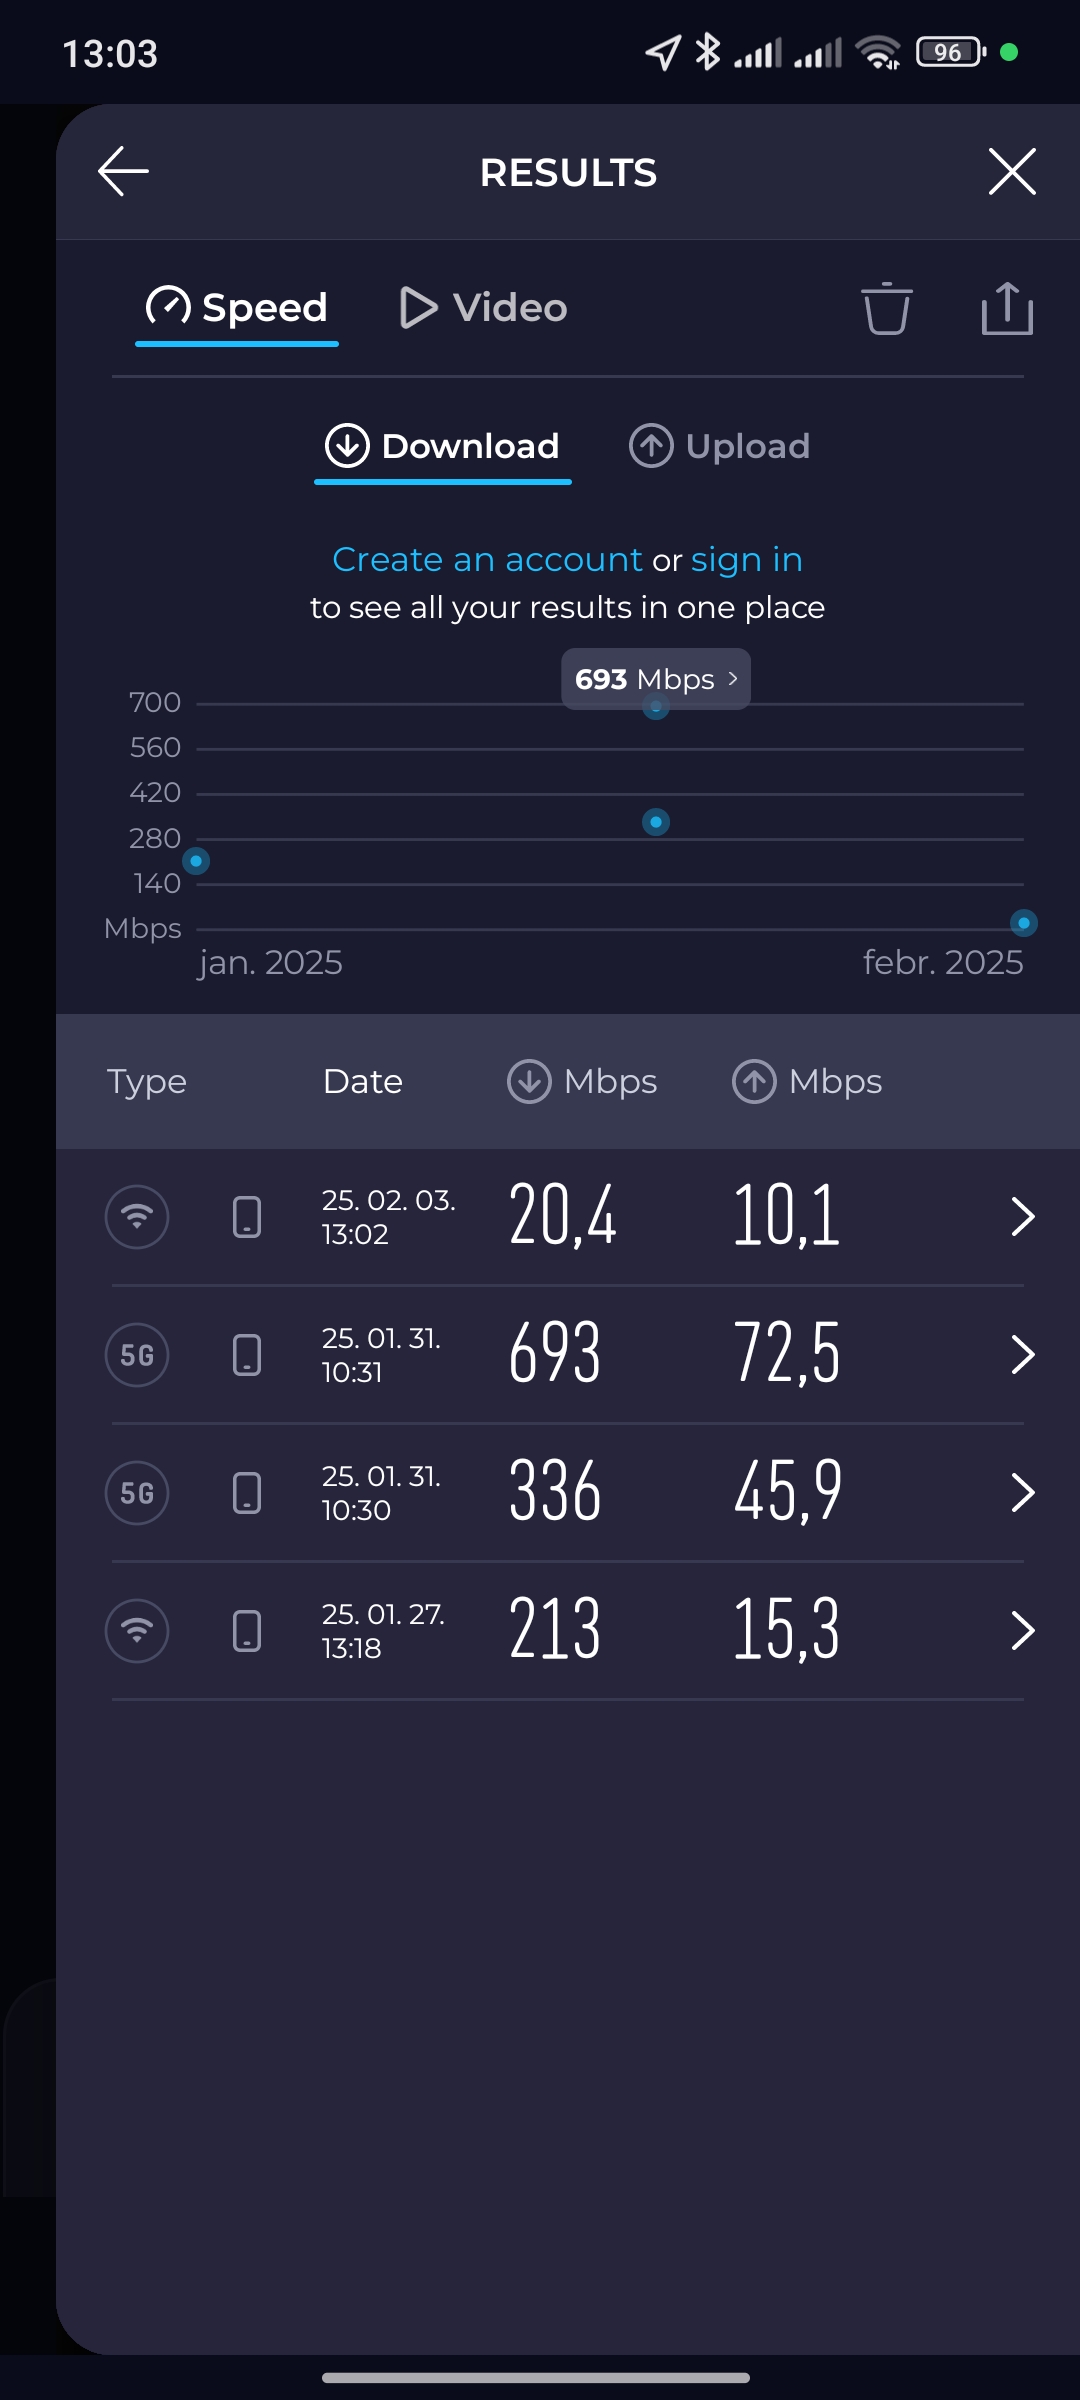Open the 693 Mbps tooltip bubble
This screenshot has width=1080, height=2400.
(656, 679)
